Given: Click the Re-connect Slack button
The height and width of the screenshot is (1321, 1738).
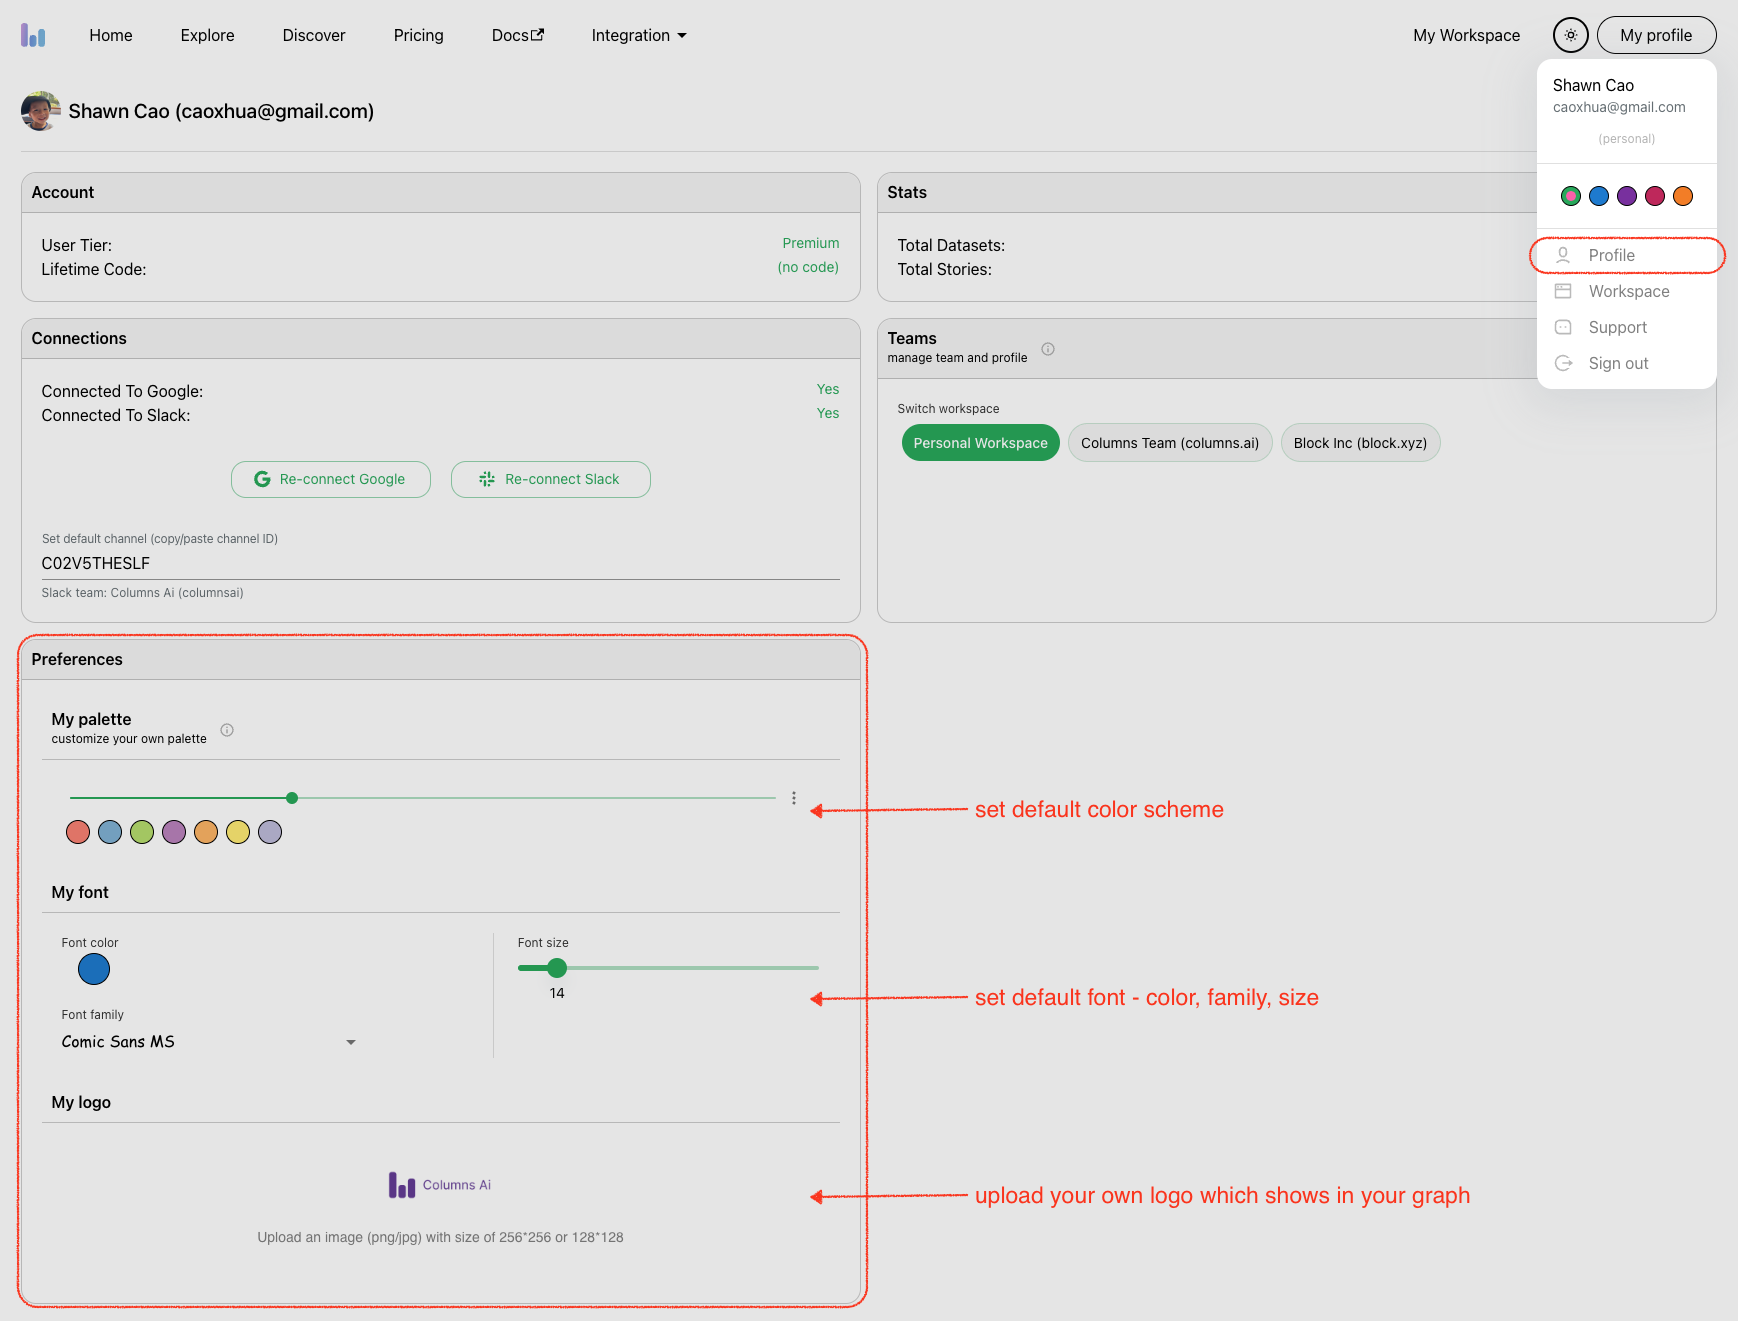Looking at the screenshot, I should point(551,479).
